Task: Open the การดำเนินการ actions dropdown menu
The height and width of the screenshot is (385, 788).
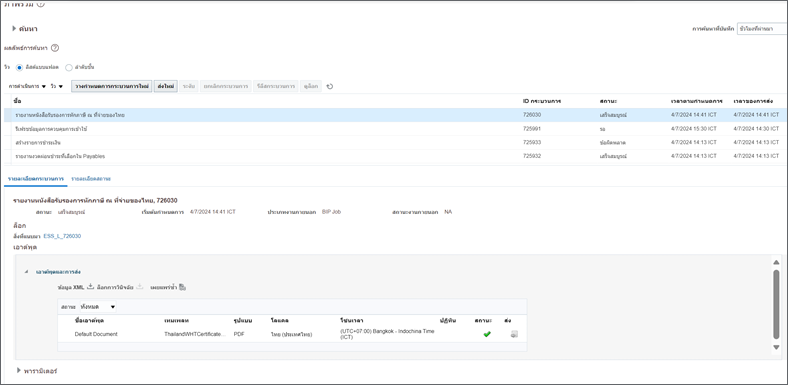Action: pyautogui.click(x=27, y=86)
